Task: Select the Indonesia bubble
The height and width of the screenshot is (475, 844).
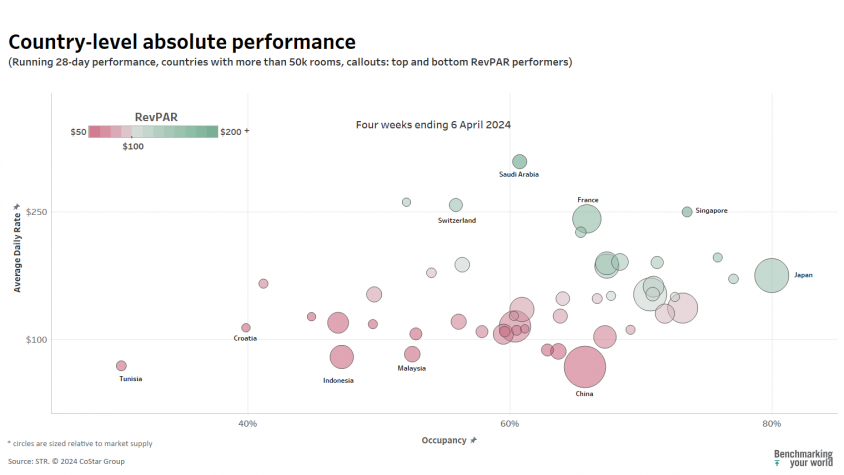Action: click(x=341, y=357)
